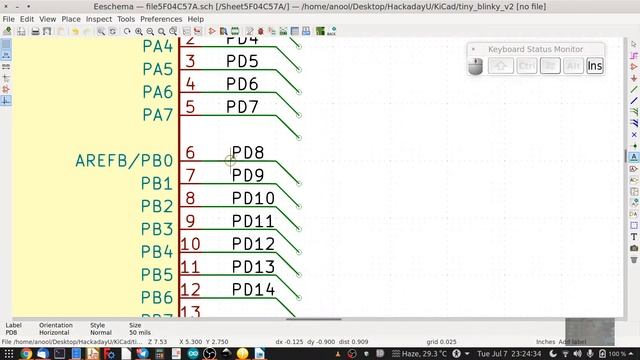Open the Place menu

coord(71,19)
